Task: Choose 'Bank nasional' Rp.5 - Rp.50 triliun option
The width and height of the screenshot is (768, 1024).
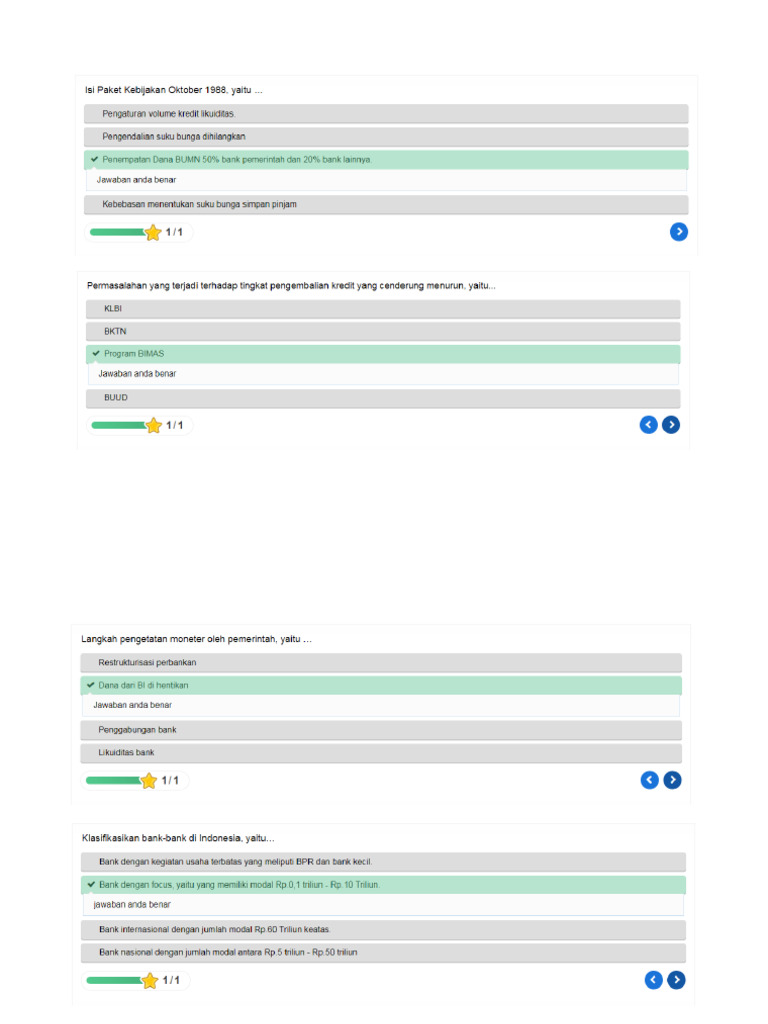Action: pos(383,952)
